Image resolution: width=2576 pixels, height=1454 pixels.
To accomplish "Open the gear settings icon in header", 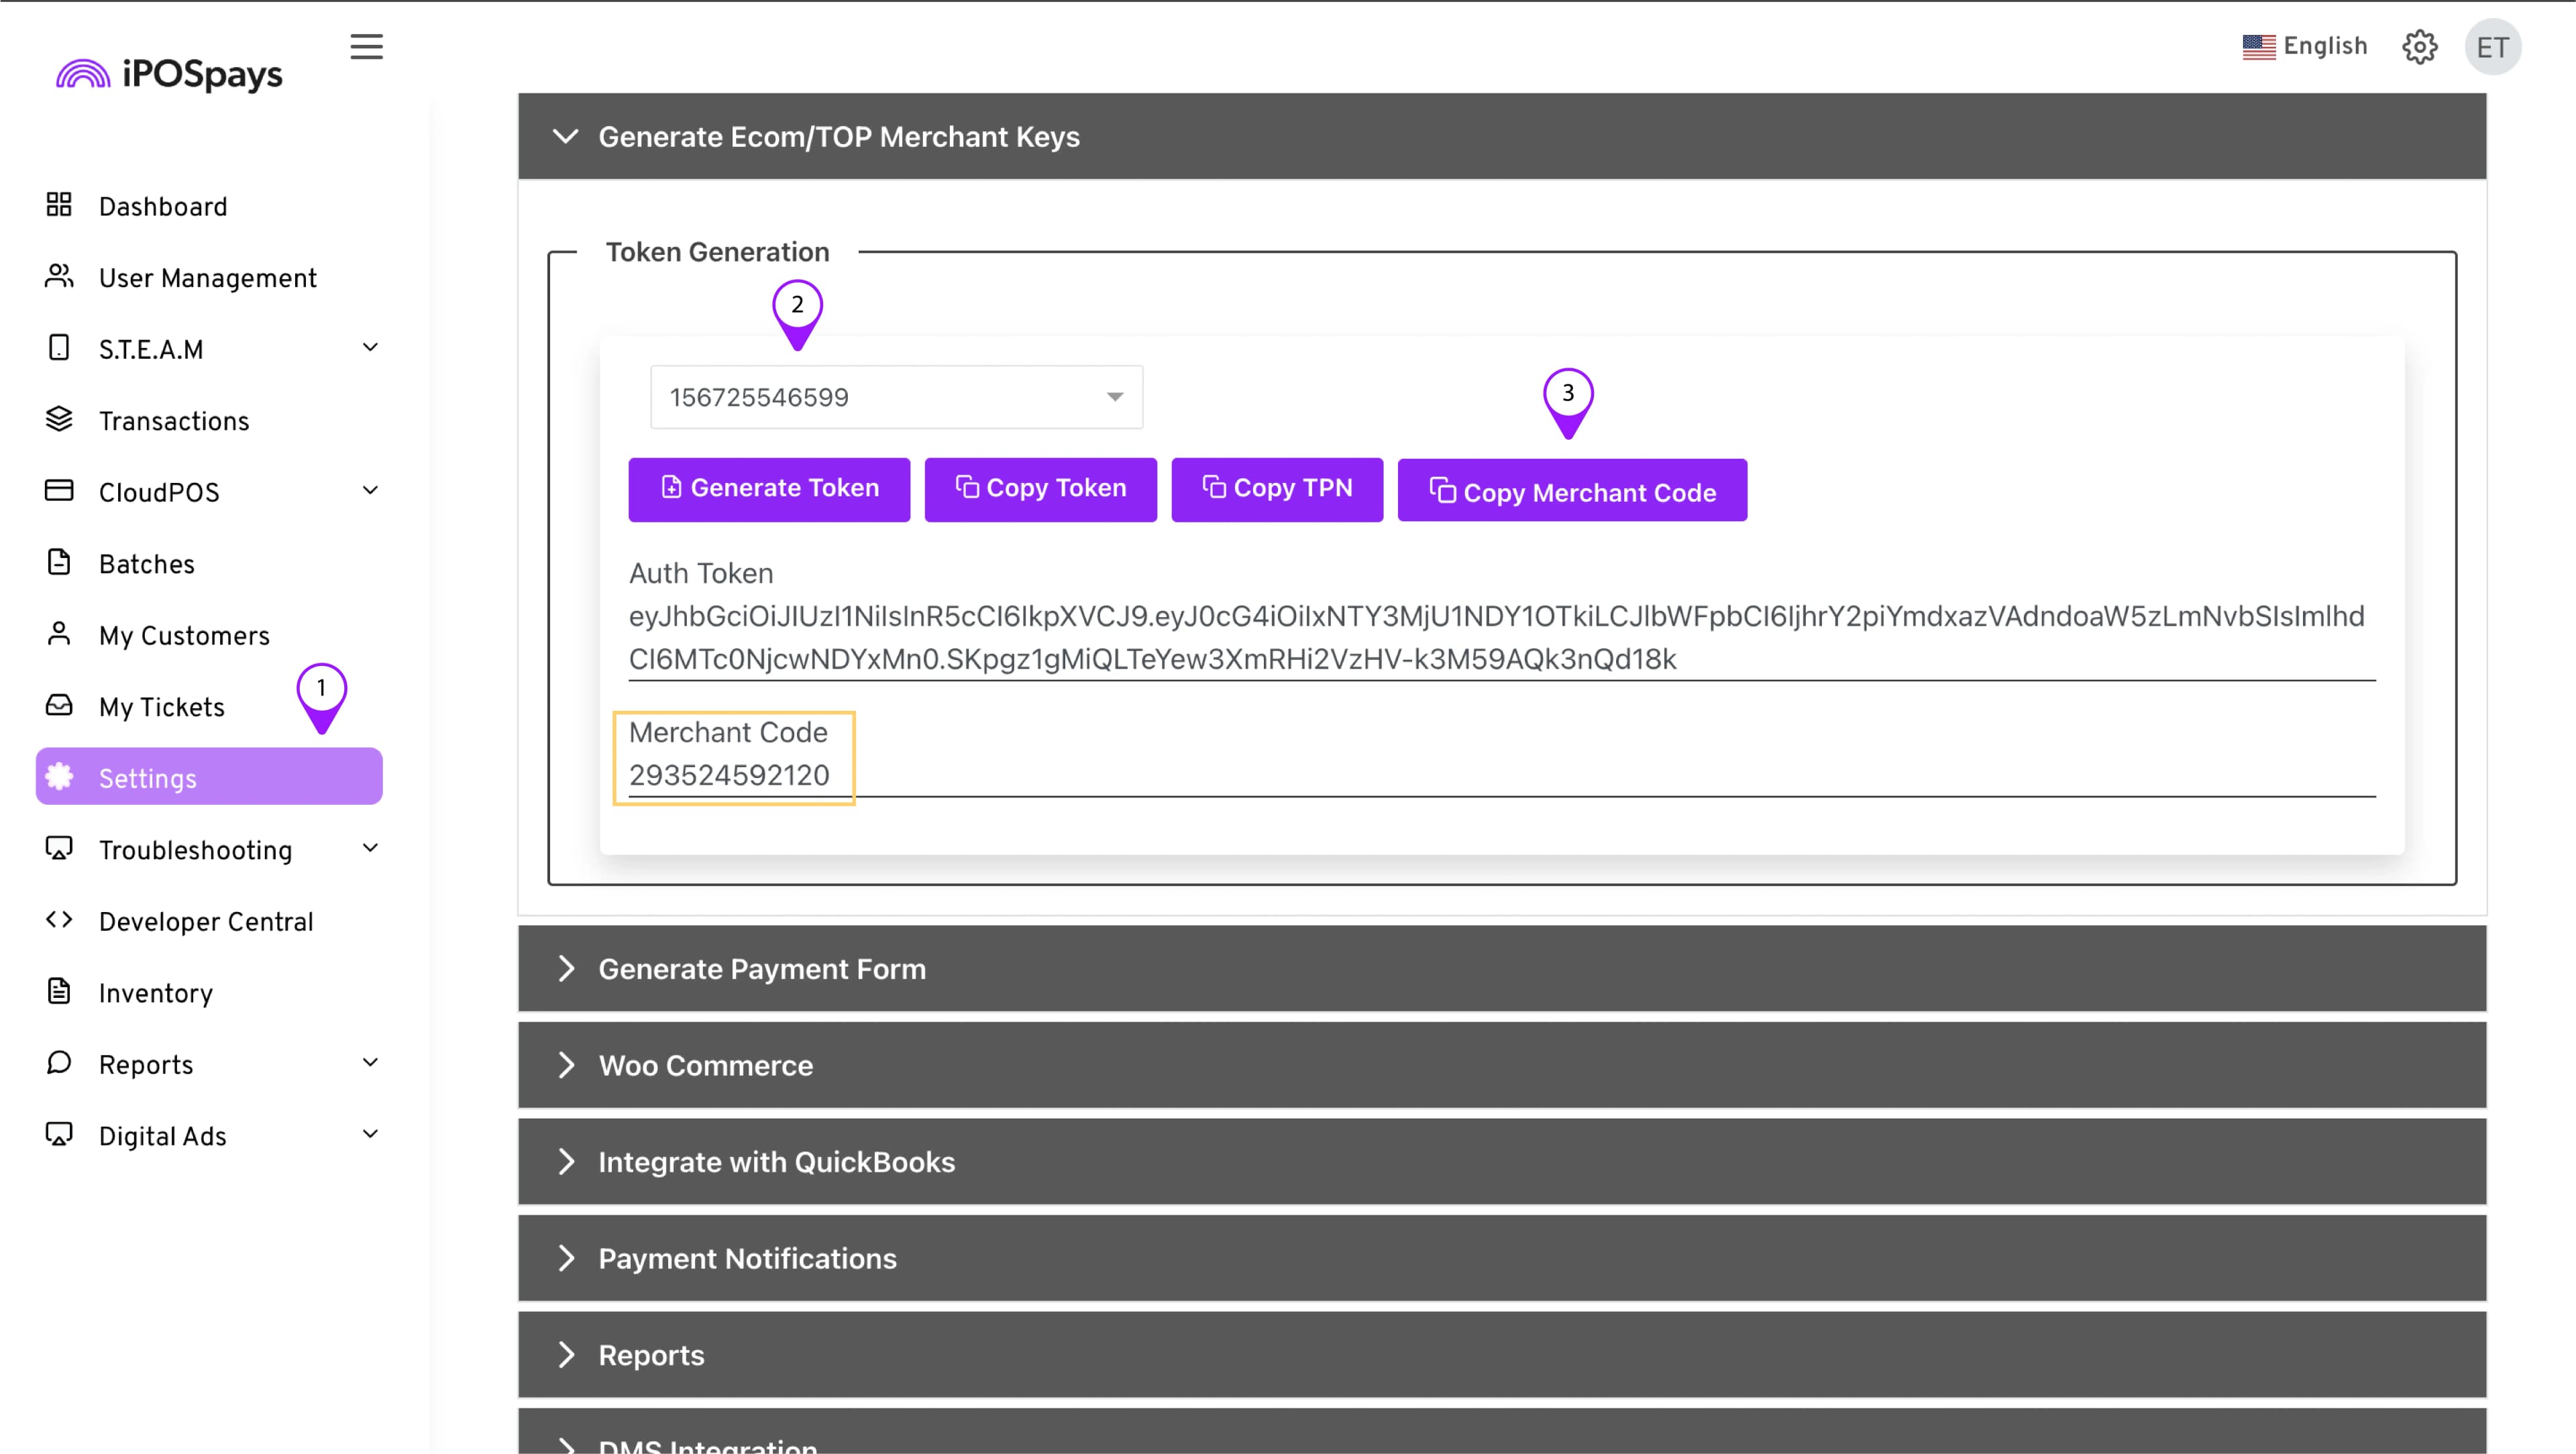I will click(x=2419, y=47).
